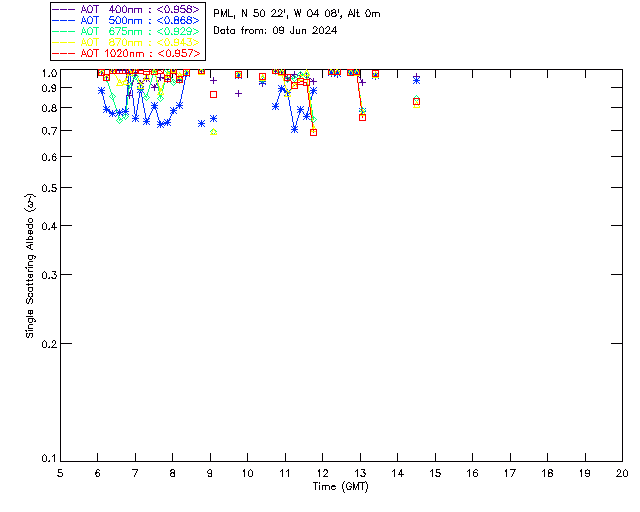Click the hour 6 label on the time axis
The width and height of the screenshot is (640, 512).
tap(98, 473)
